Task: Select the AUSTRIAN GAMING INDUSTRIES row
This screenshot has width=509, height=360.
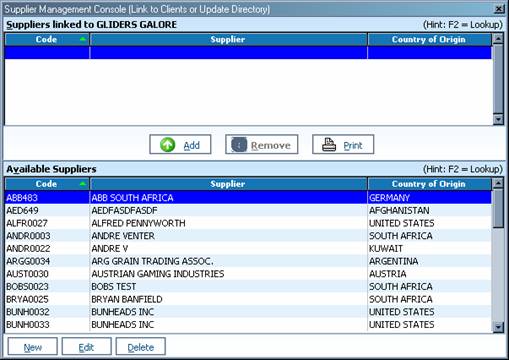Action: pyautogui.click(x=248, y=274)
